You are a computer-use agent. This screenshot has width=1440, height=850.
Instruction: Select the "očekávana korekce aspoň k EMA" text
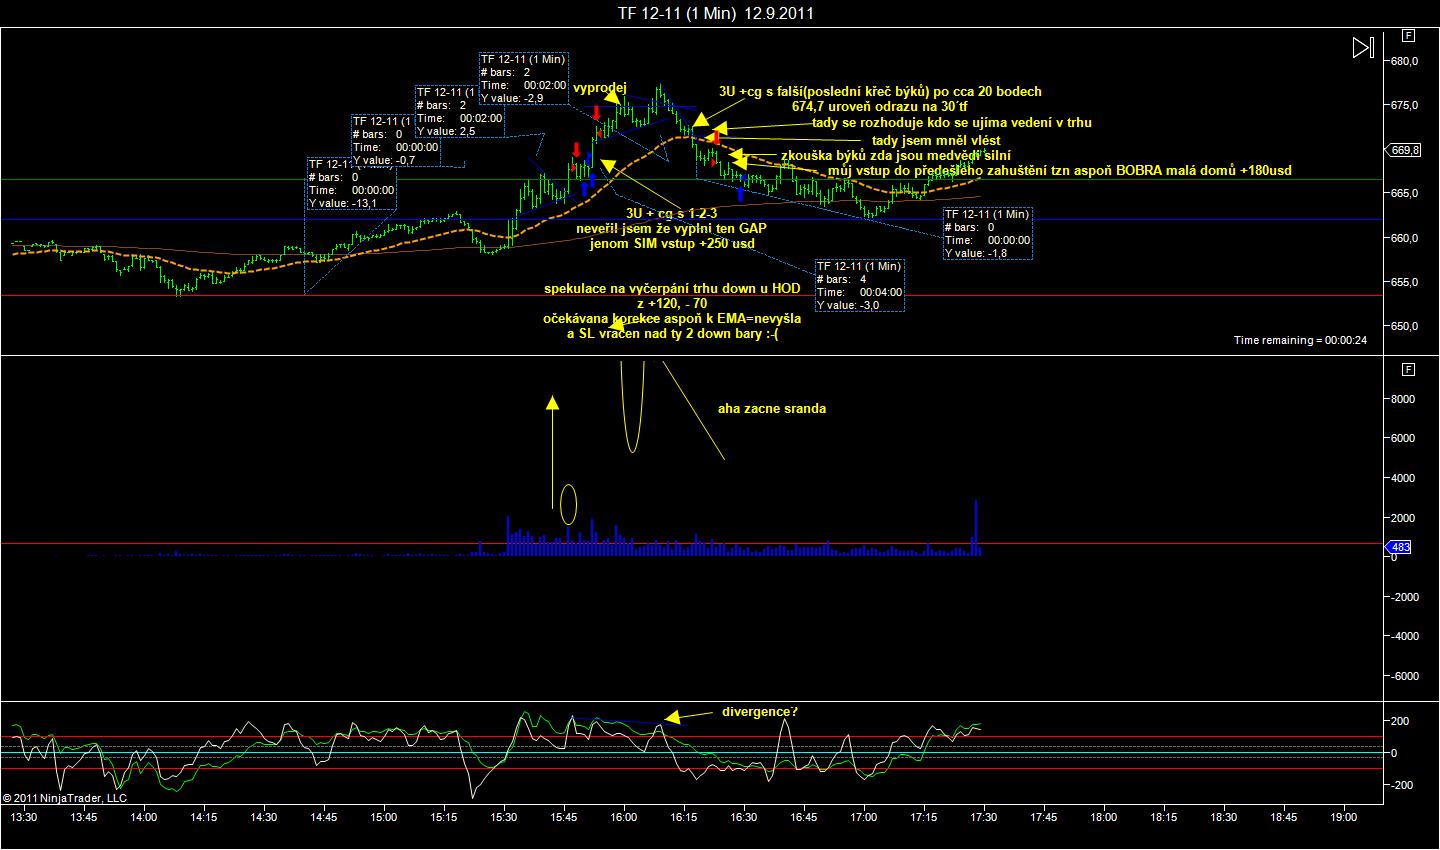coord(672,319)
